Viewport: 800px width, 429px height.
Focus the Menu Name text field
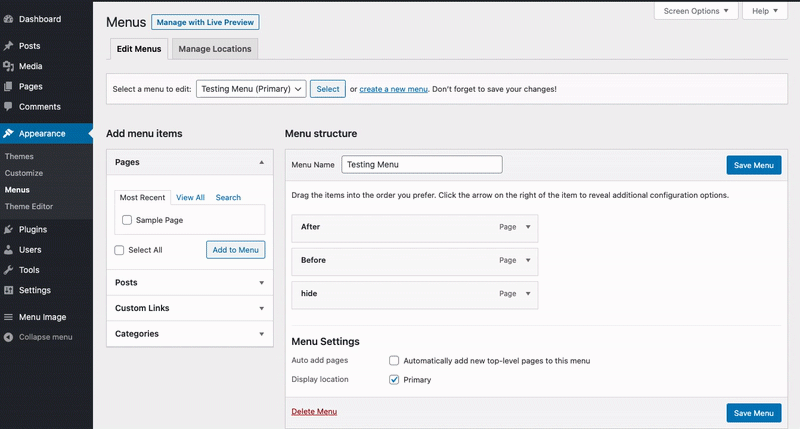click(422, 165)
